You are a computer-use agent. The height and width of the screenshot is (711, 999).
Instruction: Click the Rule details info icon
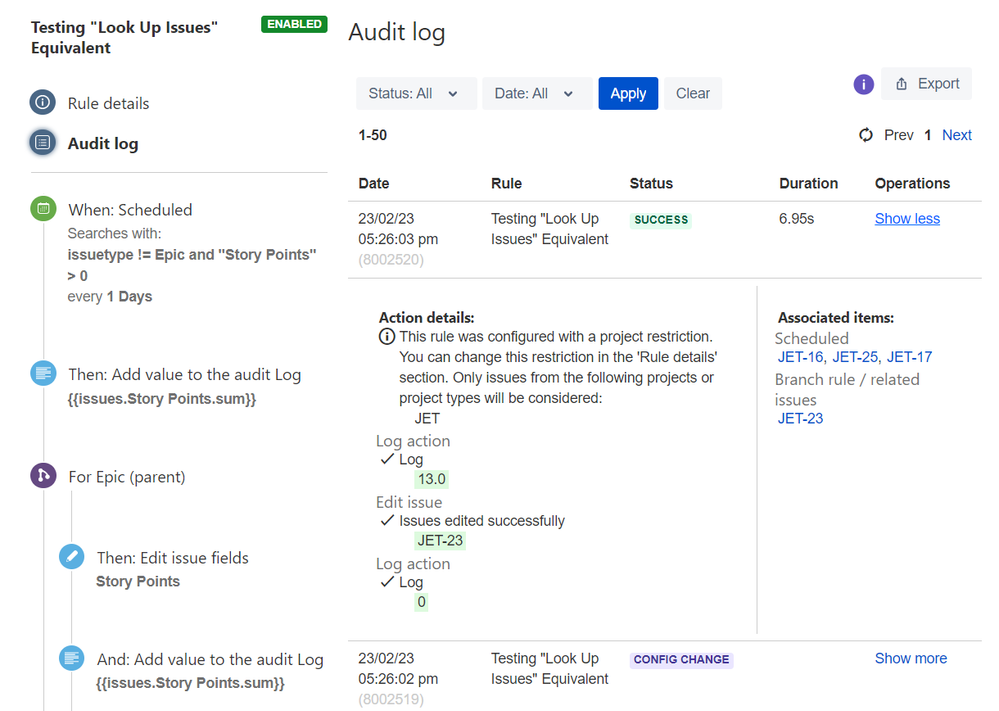click(x=43, y=103)
